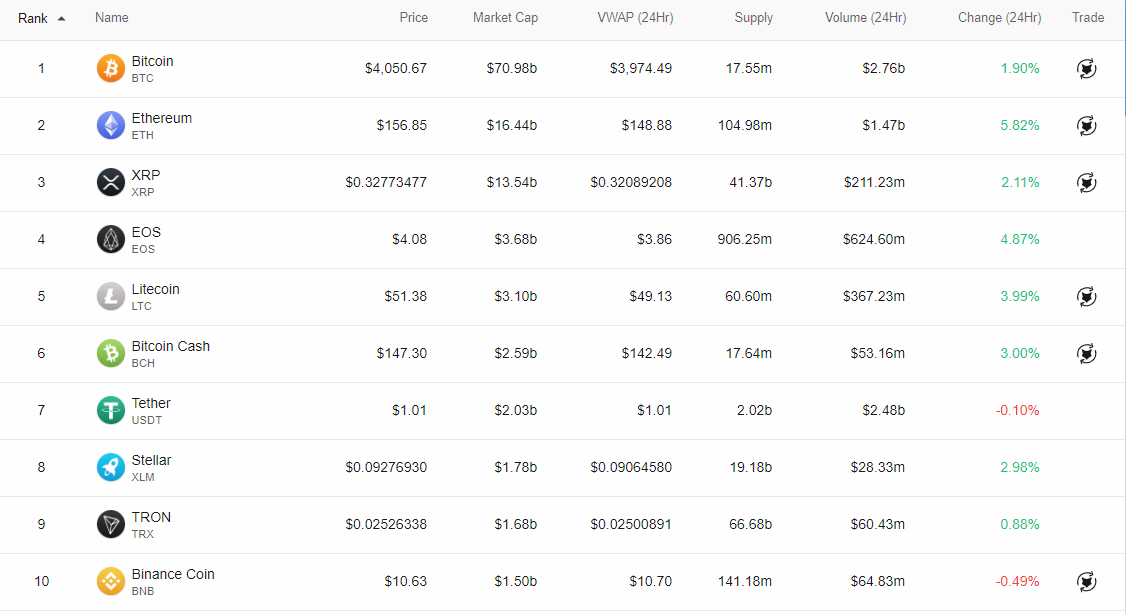Open the Stellar name link

pyautogui.click(x=151, y=460)
